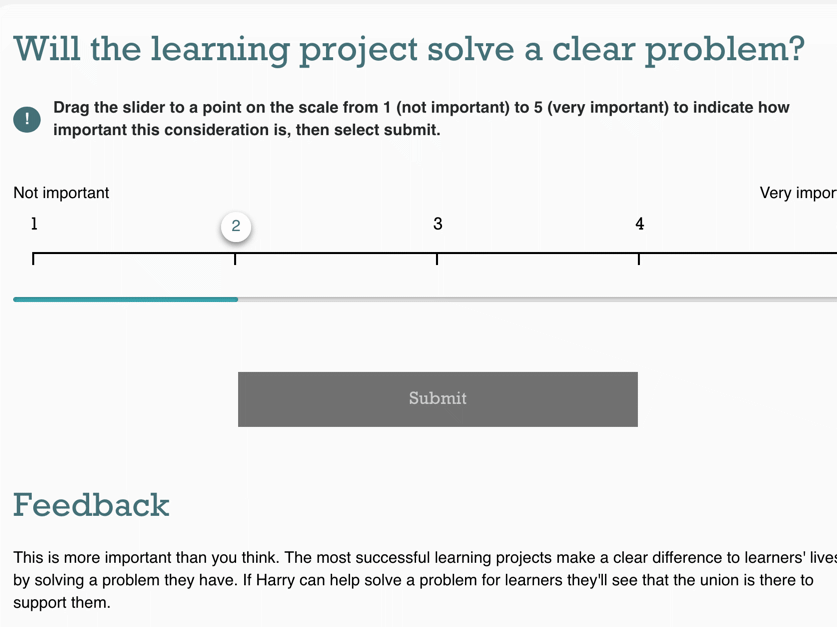The width and height of the screenshot is (837, 629).
Task: Grab the slider handle showing 2
Action: (x=236, y=226)
